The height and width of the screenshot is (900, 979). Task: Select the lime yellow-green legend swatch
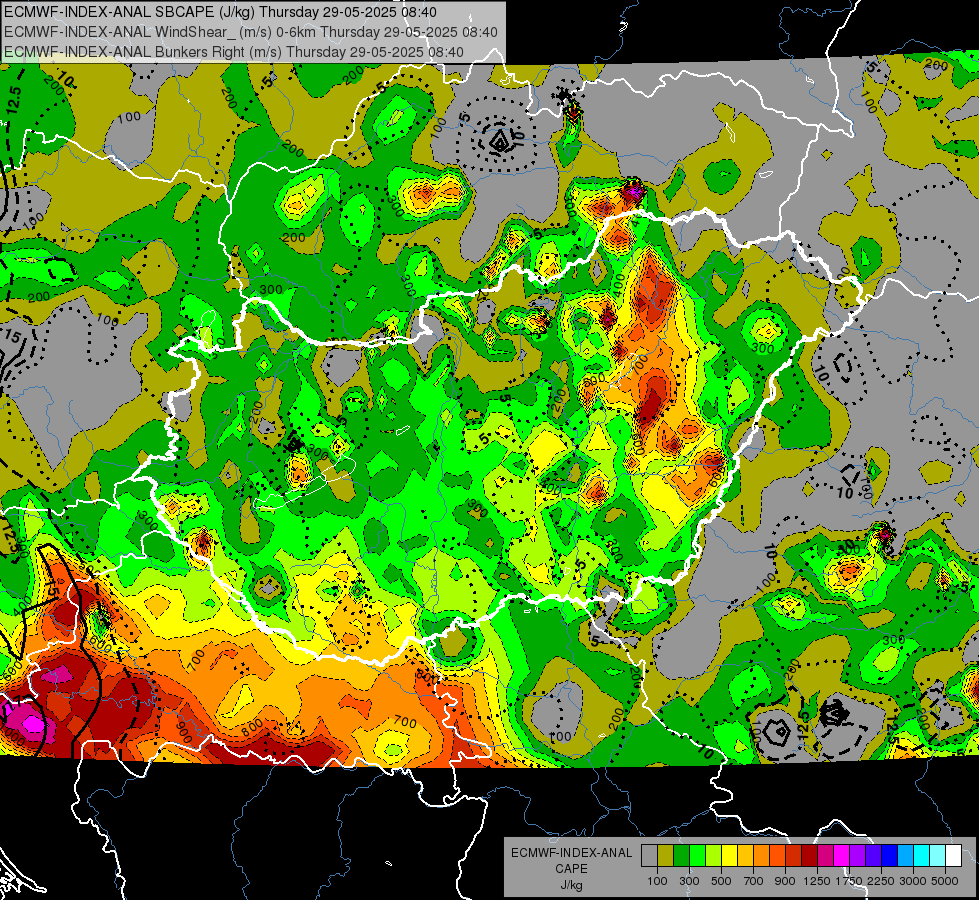pyautogui.click(x=714, y=855)
